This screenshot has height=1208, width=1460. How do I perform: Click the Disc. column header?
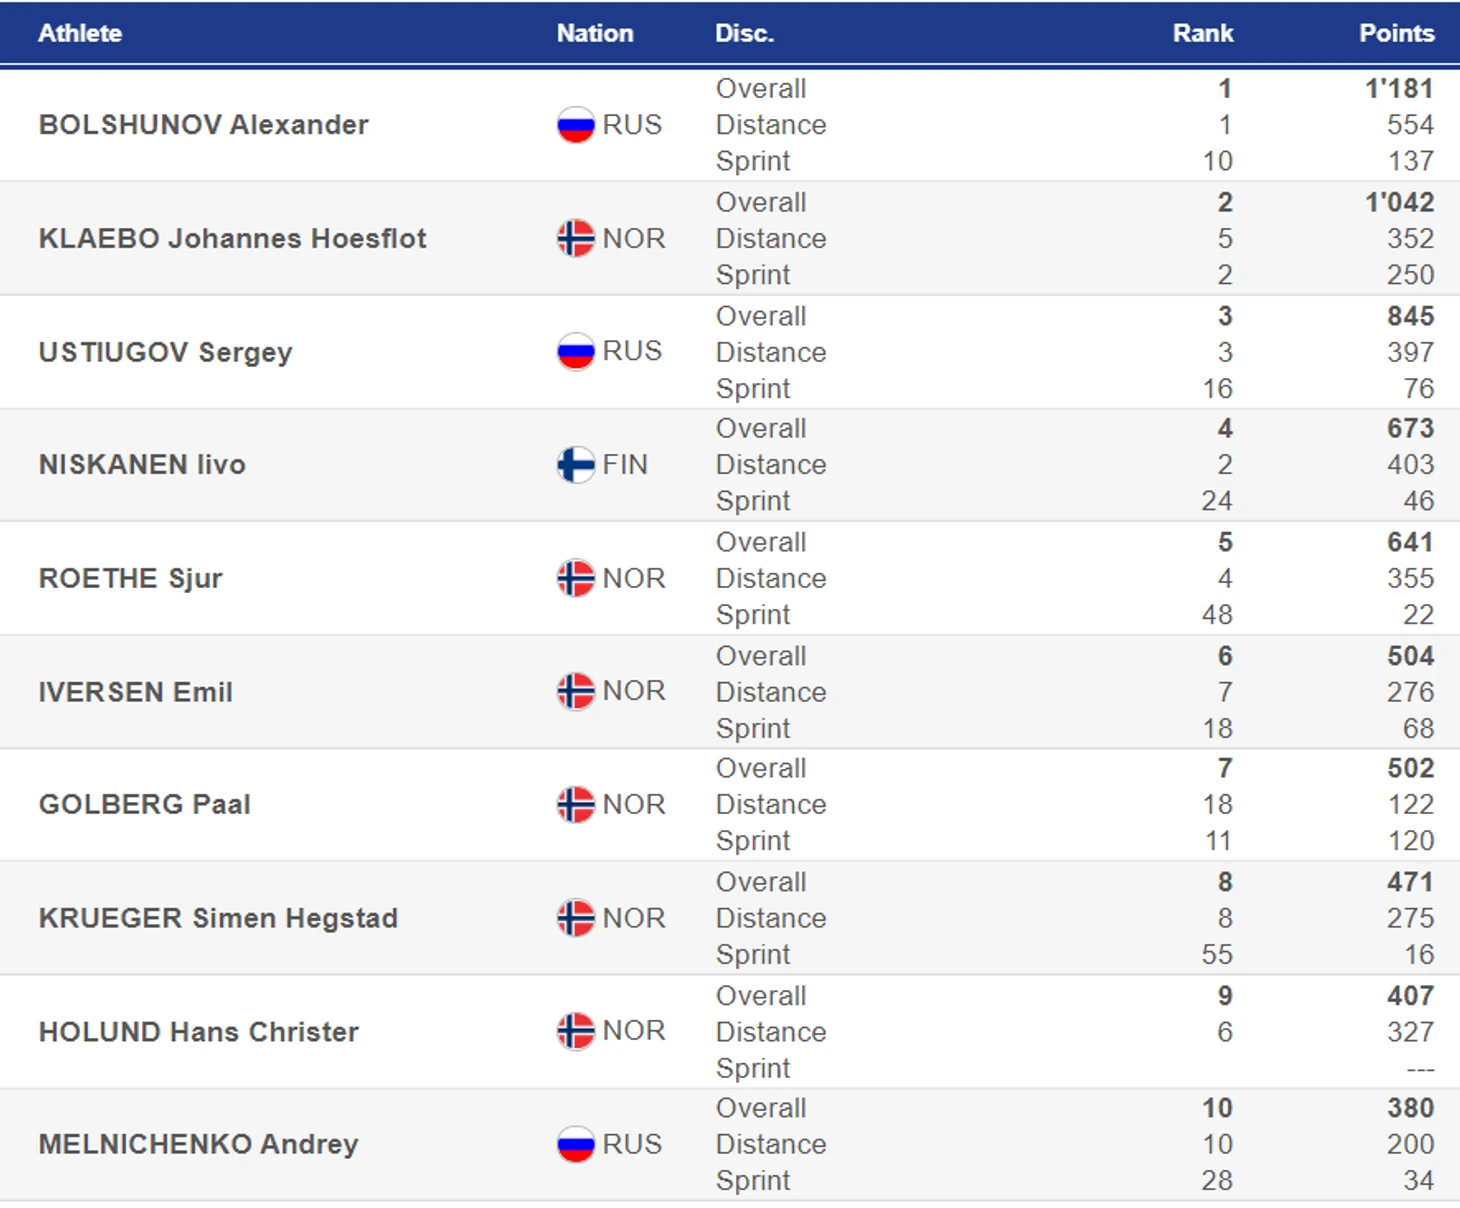[745, 33]
